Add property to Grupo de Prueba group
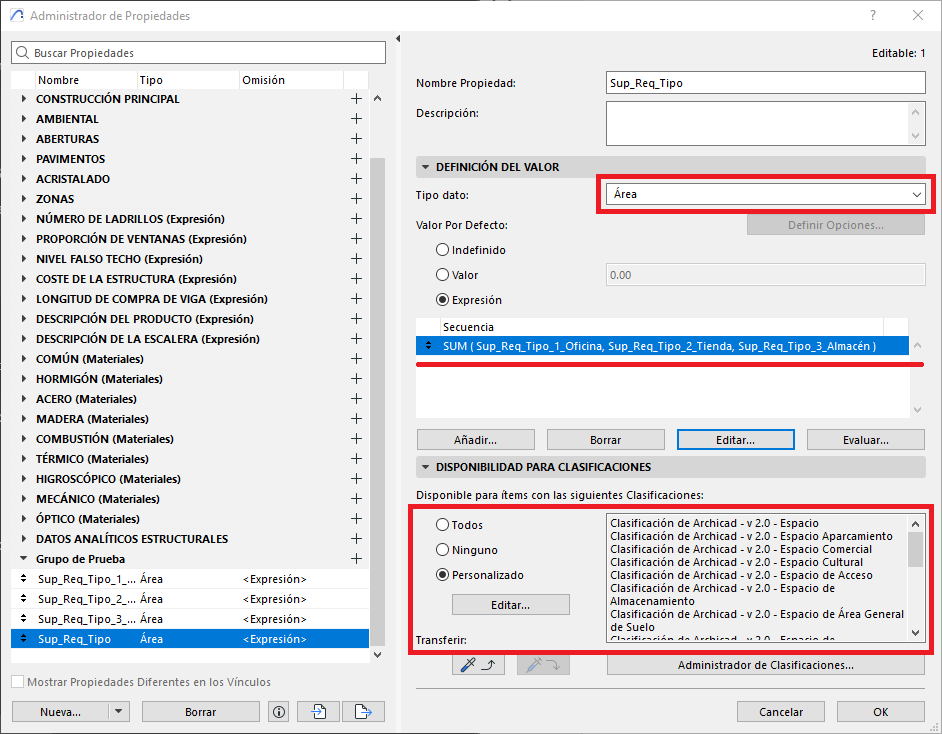 [x=356, y=559]
